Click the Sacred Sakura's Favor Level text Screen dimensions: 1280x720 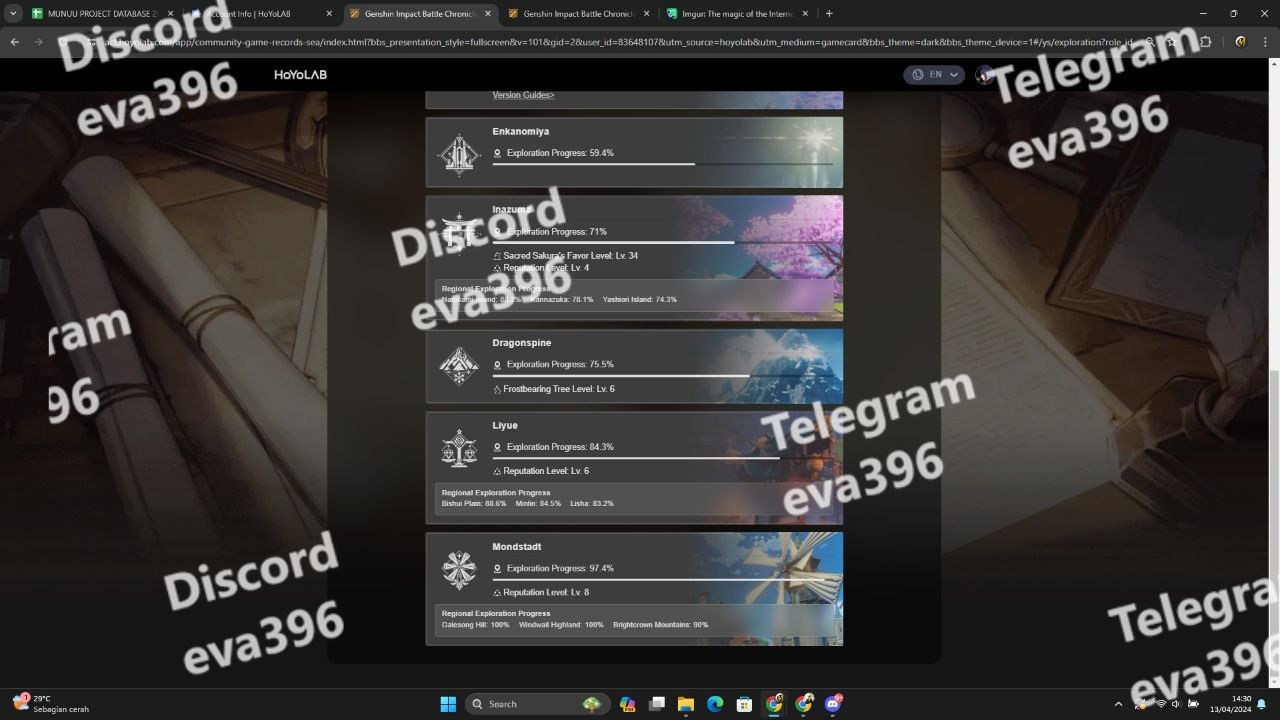tap(570, 256)
